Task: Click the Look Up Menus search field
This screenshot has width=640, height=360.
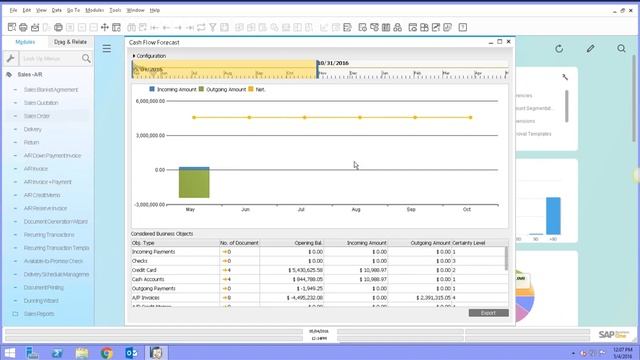Action: pyautogui.click(x=49, y=58)
